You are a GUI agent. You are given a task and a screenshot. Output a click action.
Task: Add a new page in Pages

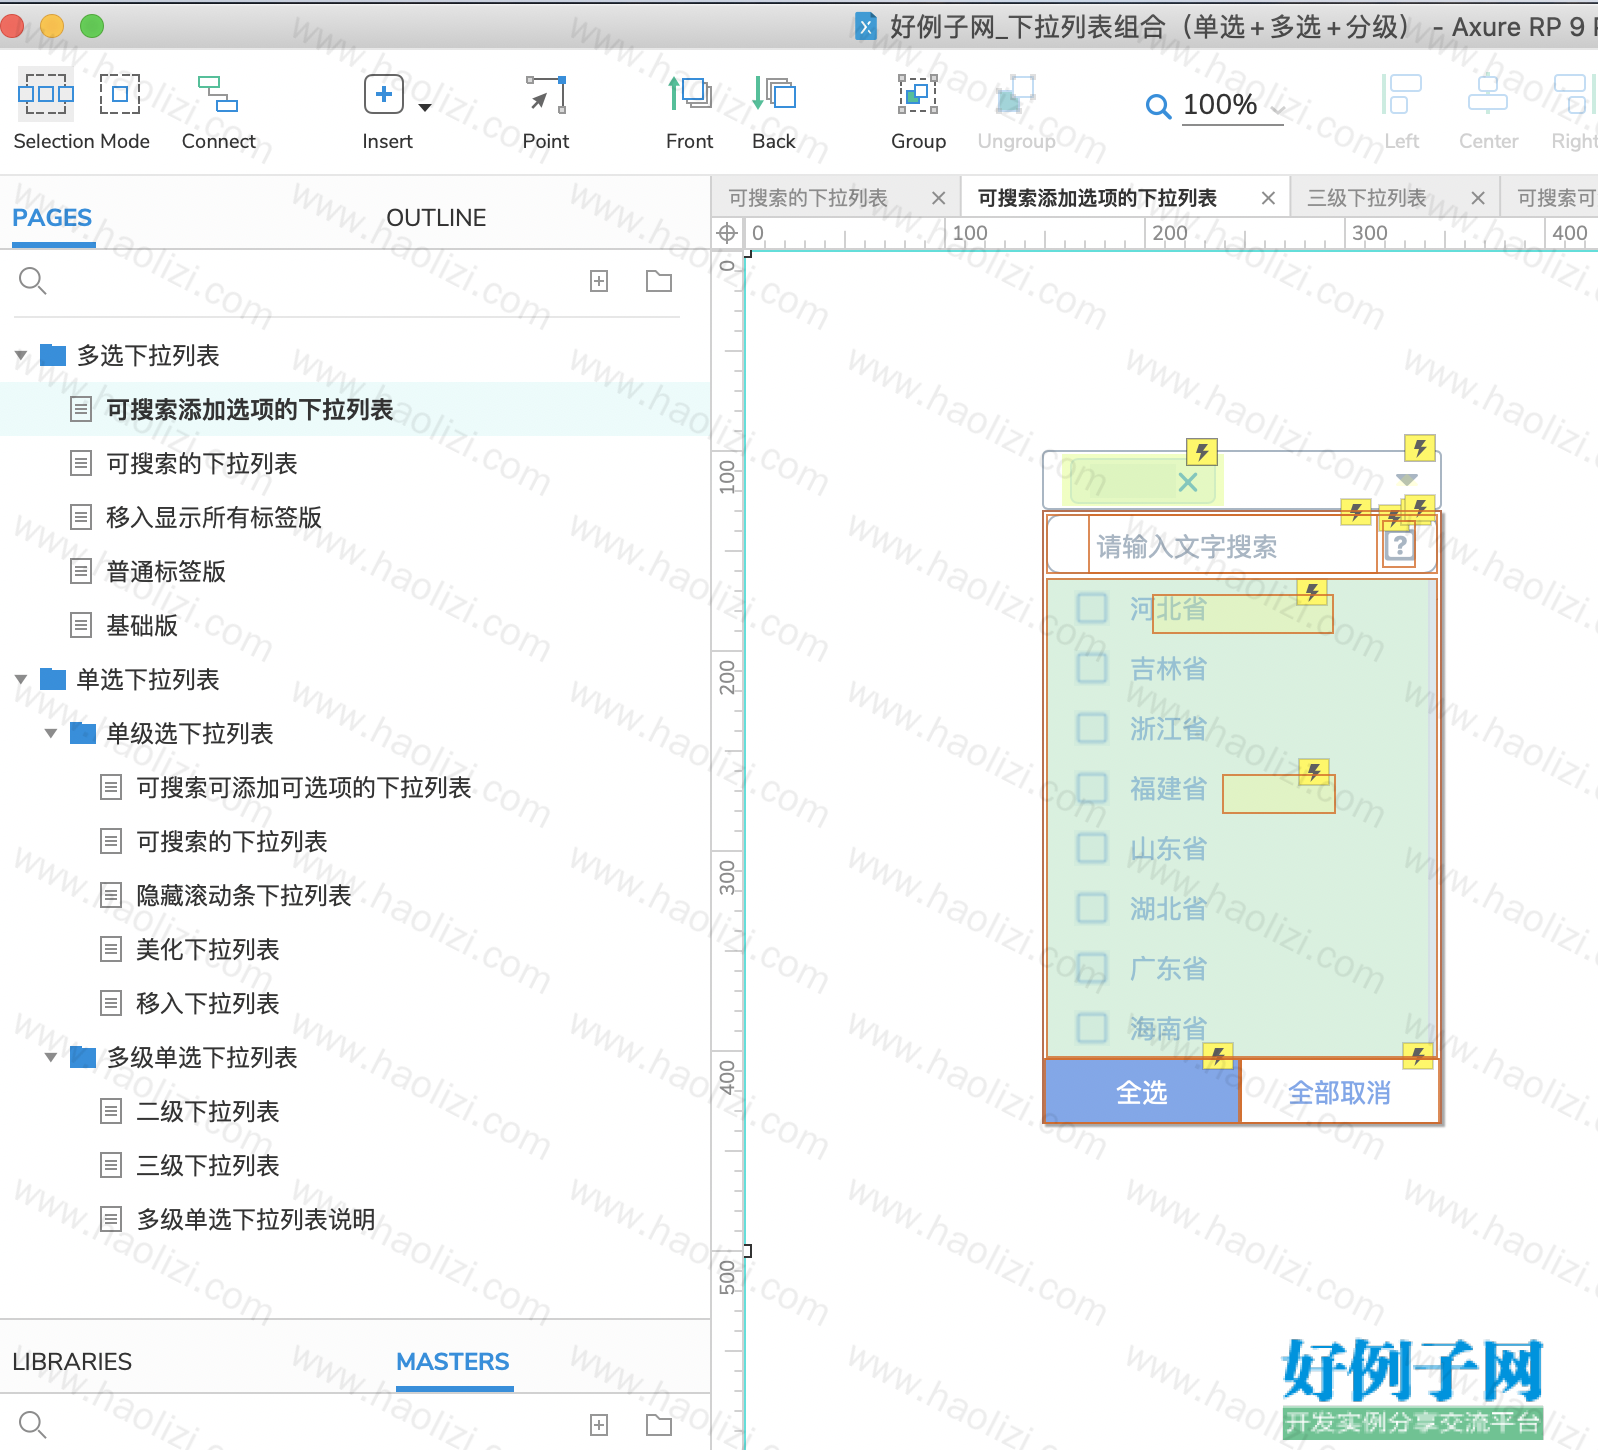pyautogui.click(x=599, y=281)
